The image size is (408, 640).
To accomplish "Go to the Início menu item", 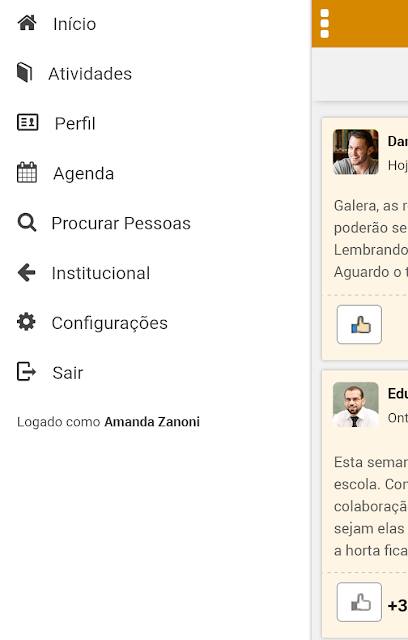I will point(75,24).
